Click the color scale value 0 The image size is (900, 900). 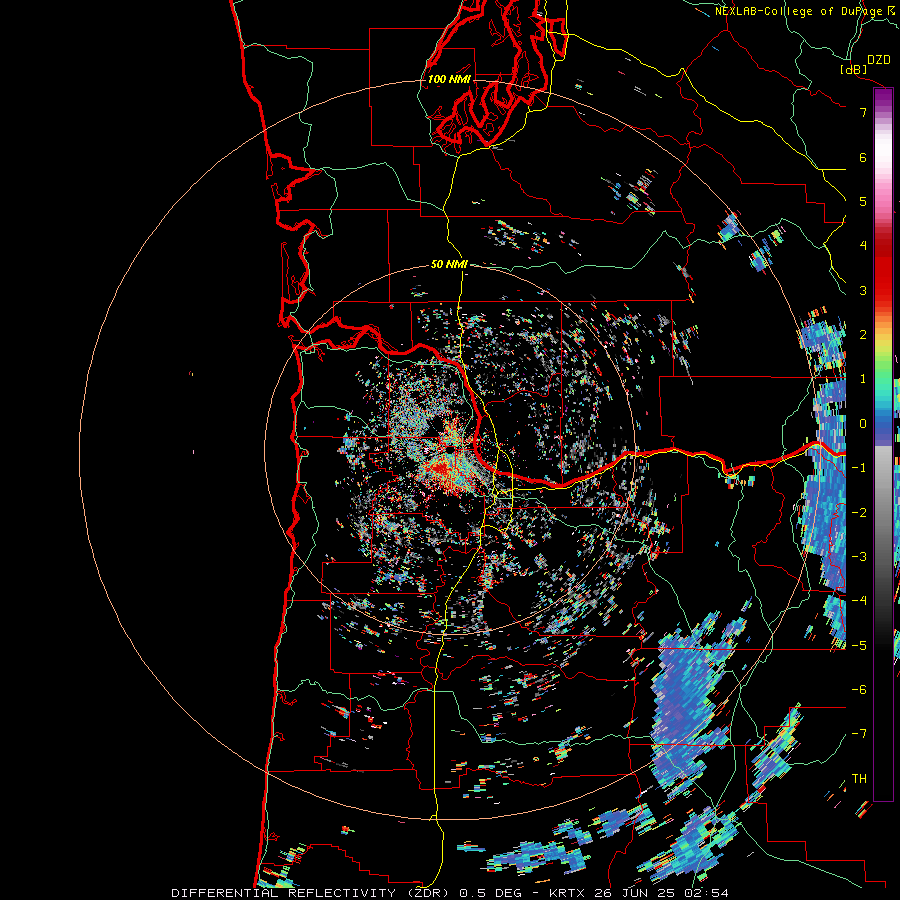[863, 424]
